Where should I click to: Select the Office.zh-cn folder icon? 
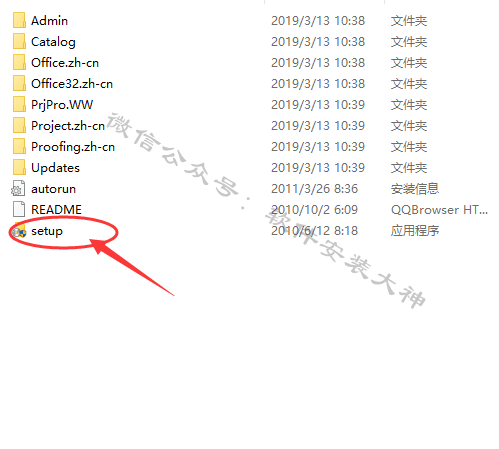point(19,62)
